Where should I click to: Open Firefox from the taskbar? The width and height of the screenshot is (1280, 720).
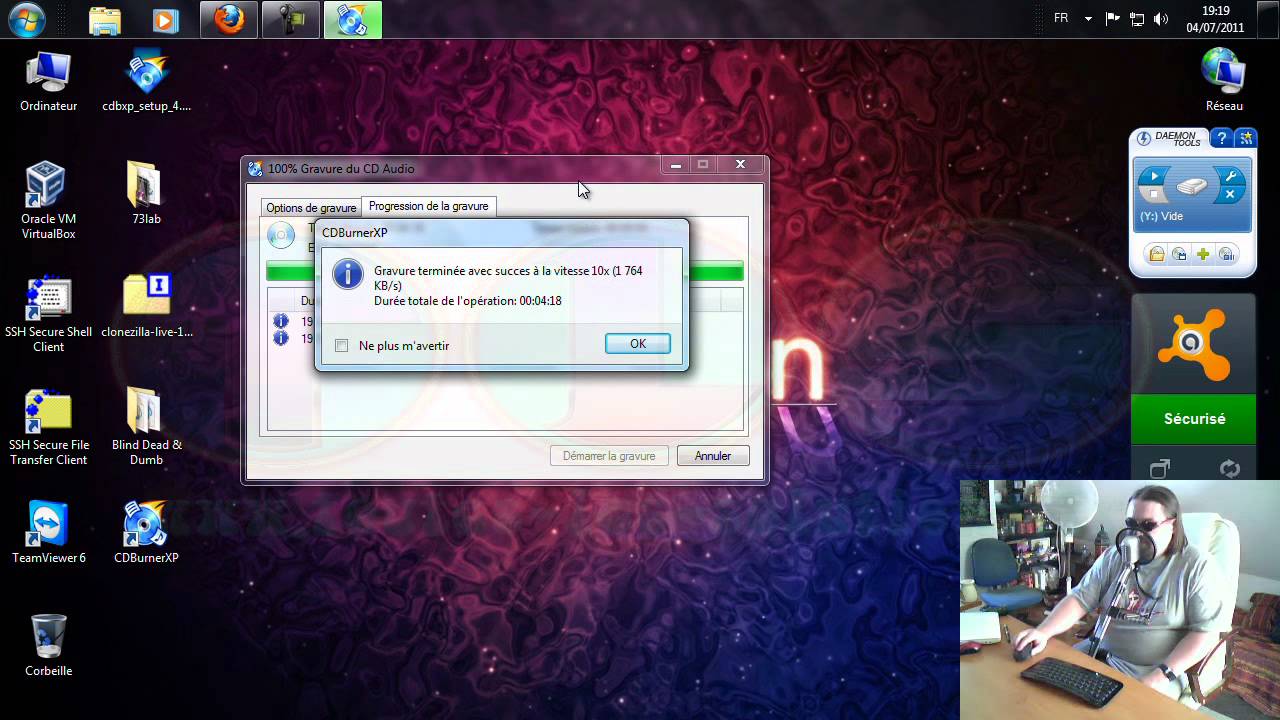point(229,20)
